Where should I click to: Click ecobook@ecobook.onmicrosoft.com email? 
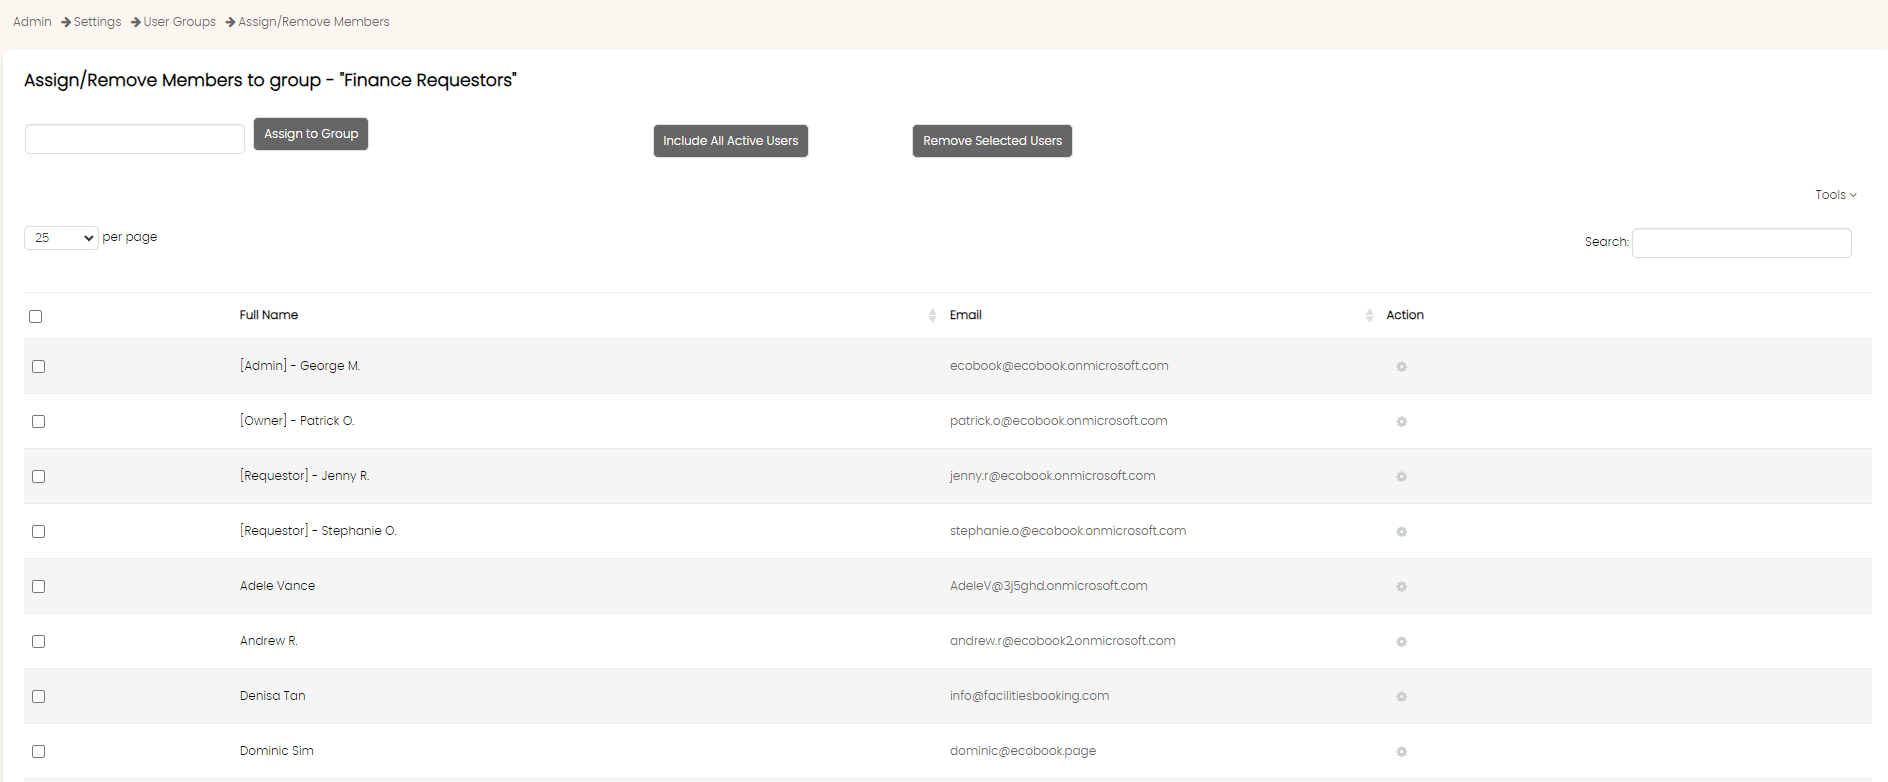[x=1059, y=366]
